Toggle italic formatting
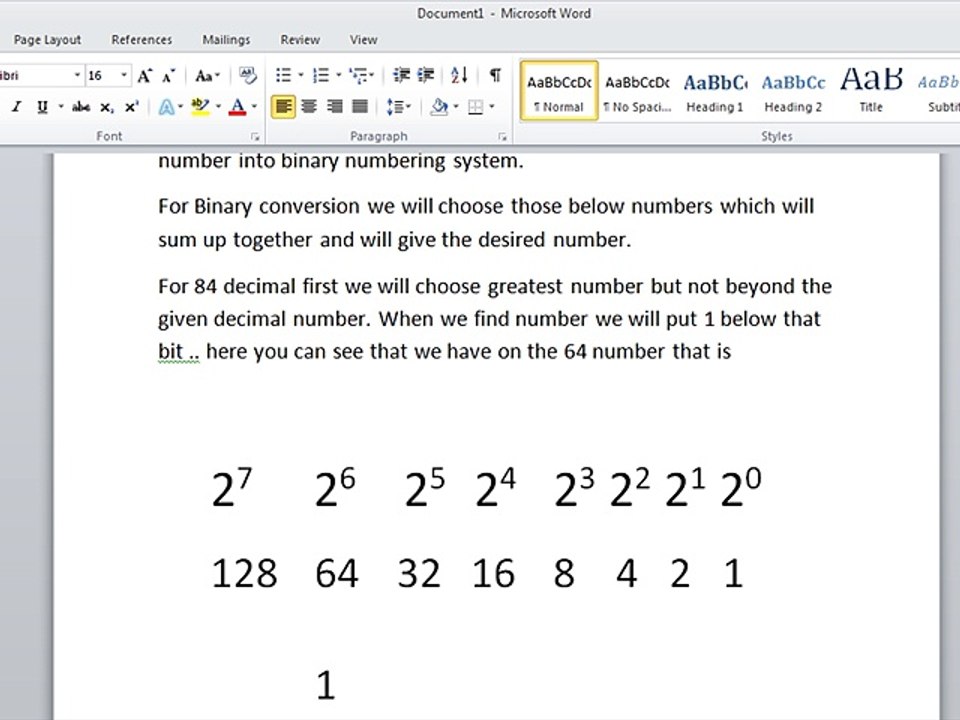The width and height of the screenshot is (960, 720). coord(17,107)
